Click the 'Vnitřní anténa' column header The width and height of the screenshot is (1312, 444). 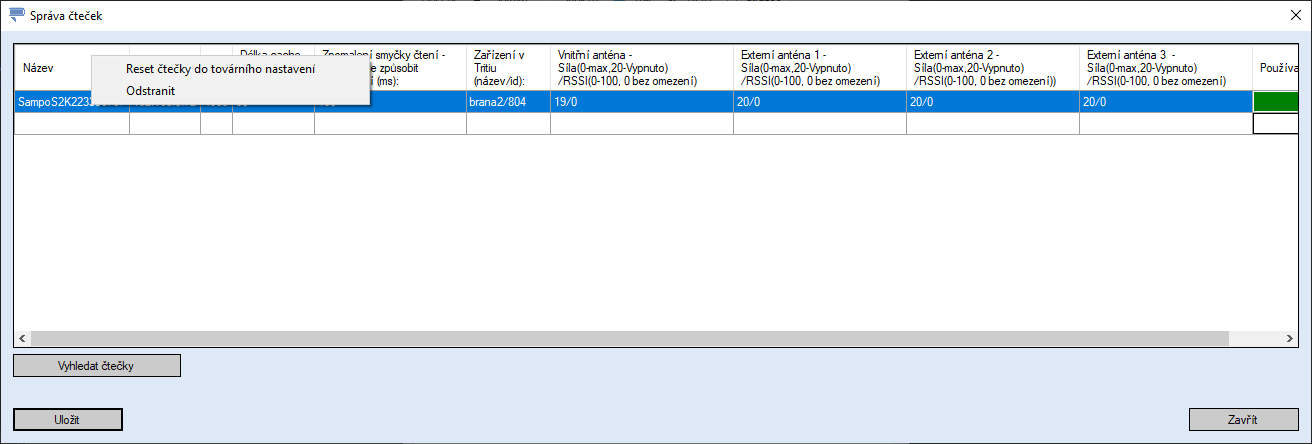pos(640,68)
